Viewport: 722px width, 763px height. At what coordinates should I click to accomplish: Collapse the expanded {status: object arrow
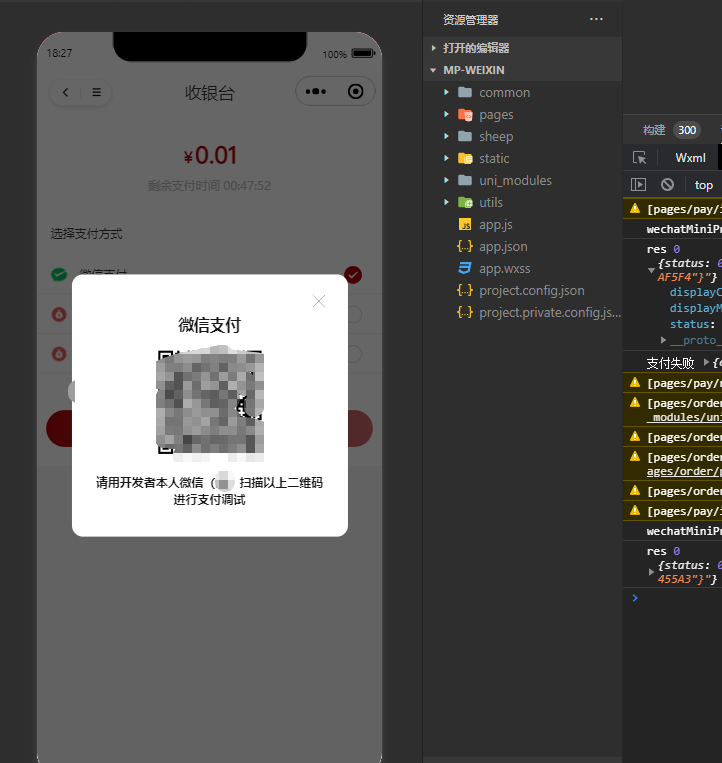tap(651, 270)
